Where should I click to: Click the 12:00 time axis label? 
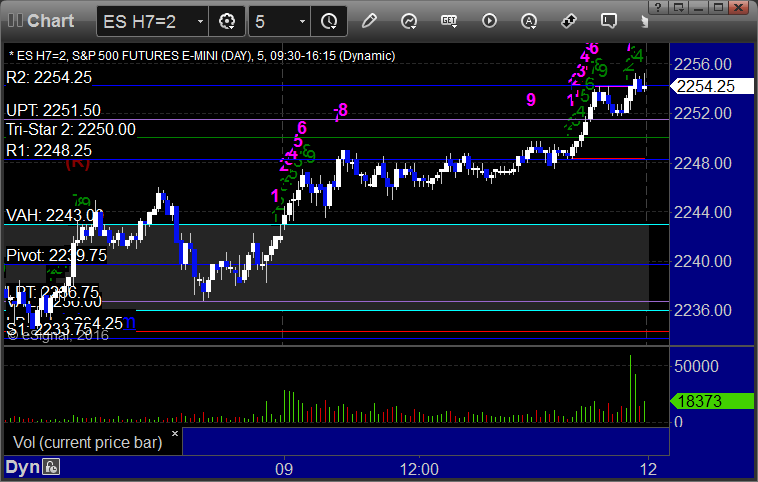(x=419, y=469)
